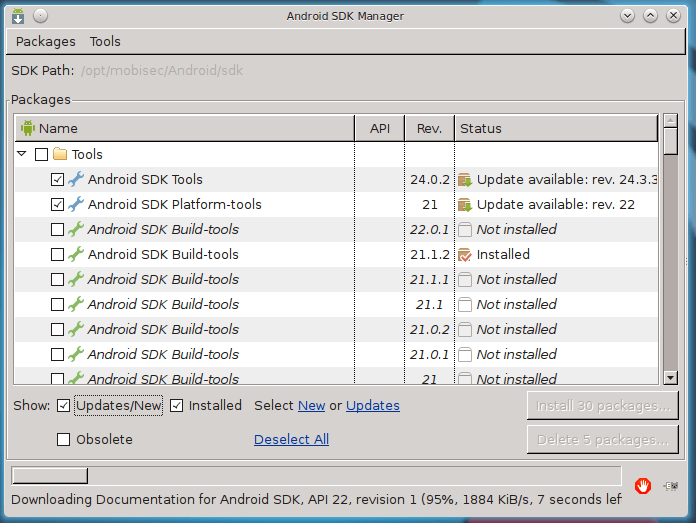Click the Android SDK Platform-tools wrench icon
This screenshot has width=696, height=523.
pos(76,205)
